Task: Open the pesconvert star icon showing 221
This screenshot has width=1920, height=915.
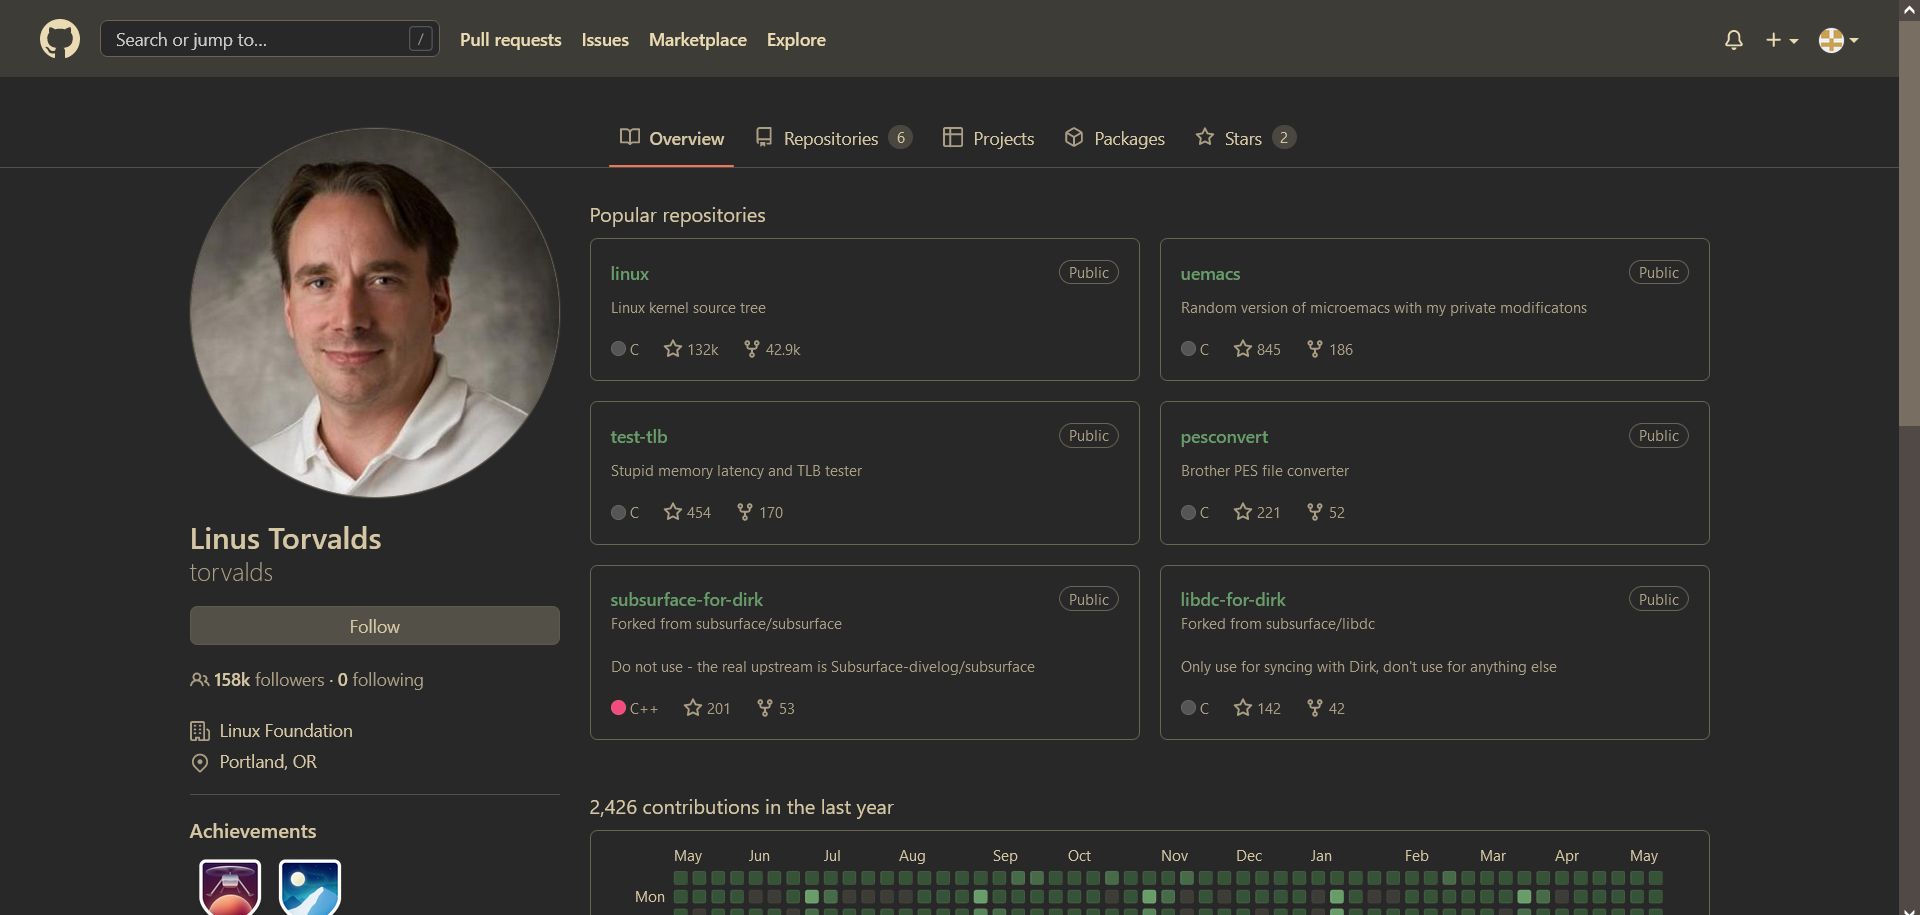Action: (1243, 511)
